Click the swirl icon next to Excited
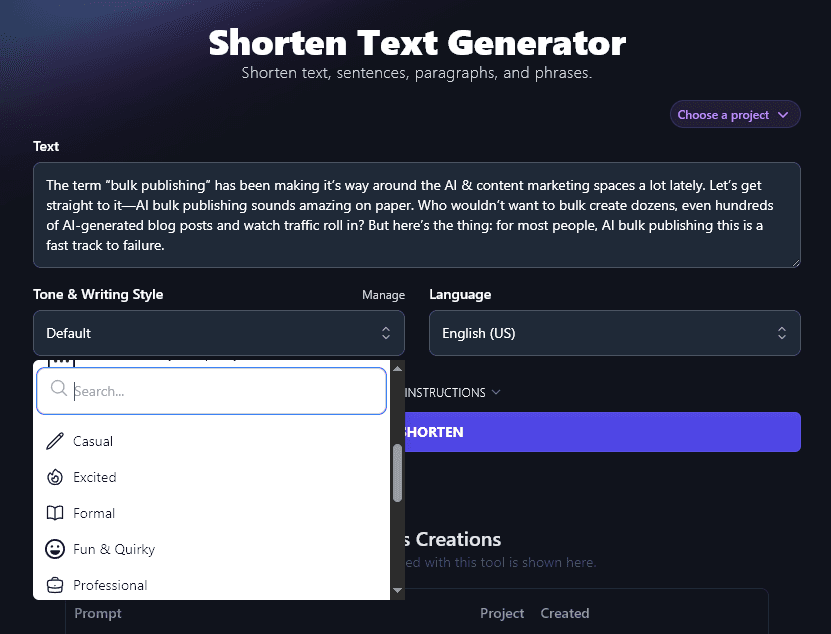Screen dimensions: 831x634 [55, 477]
